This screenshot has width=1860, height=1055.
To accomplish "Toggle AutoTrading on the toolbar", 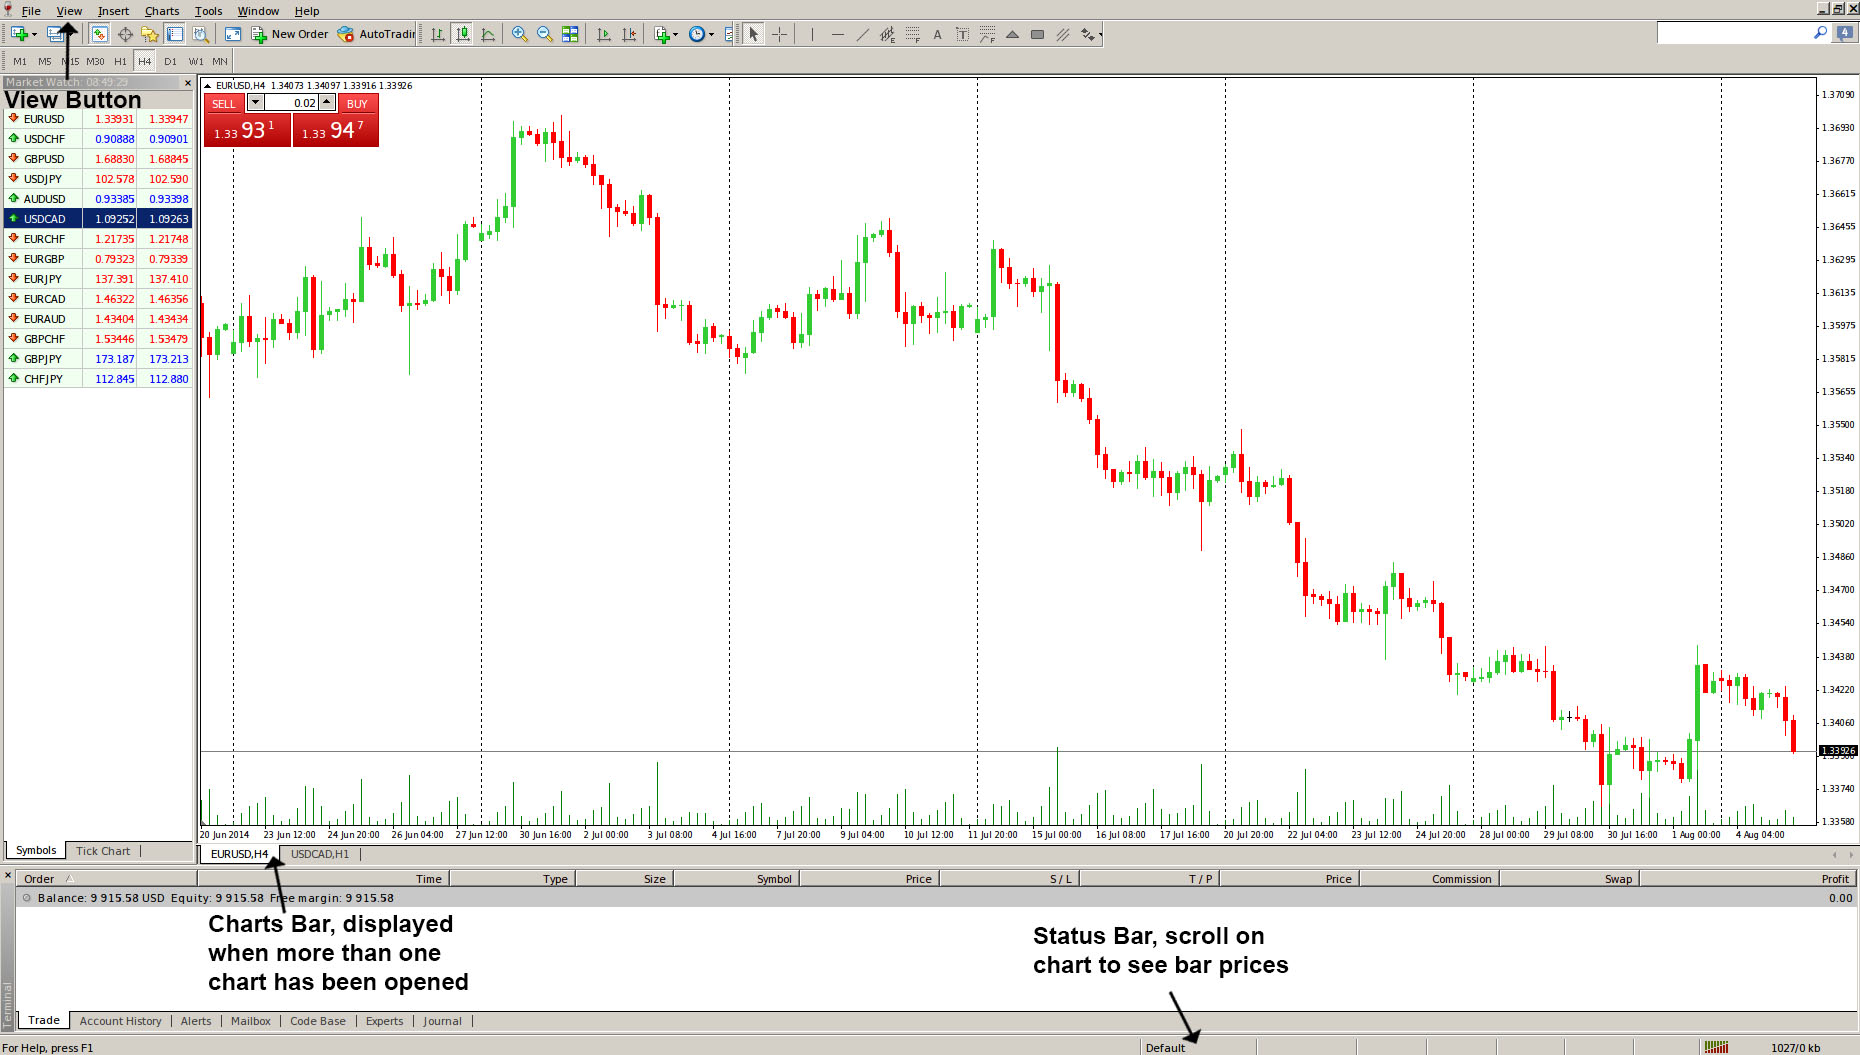I will [x=376, y=34].
